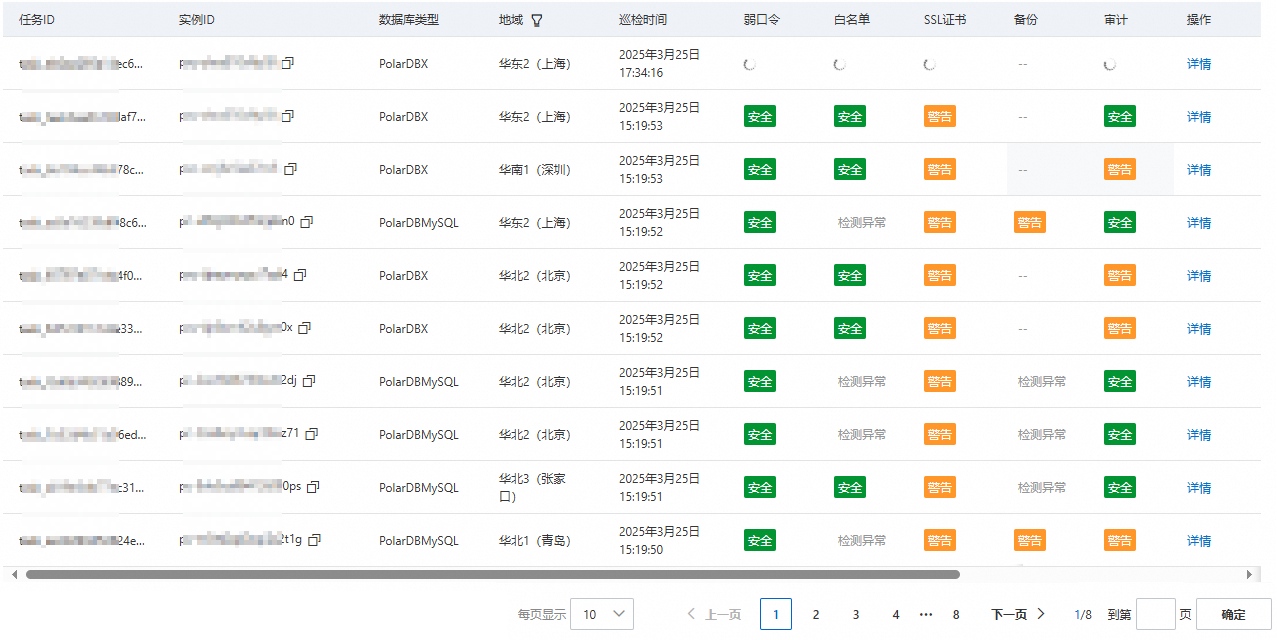1277x640 pixels.
Task: Click 白名单 安全 badge in 华北3（张家口）row
Action: click(x=850, y=487)
